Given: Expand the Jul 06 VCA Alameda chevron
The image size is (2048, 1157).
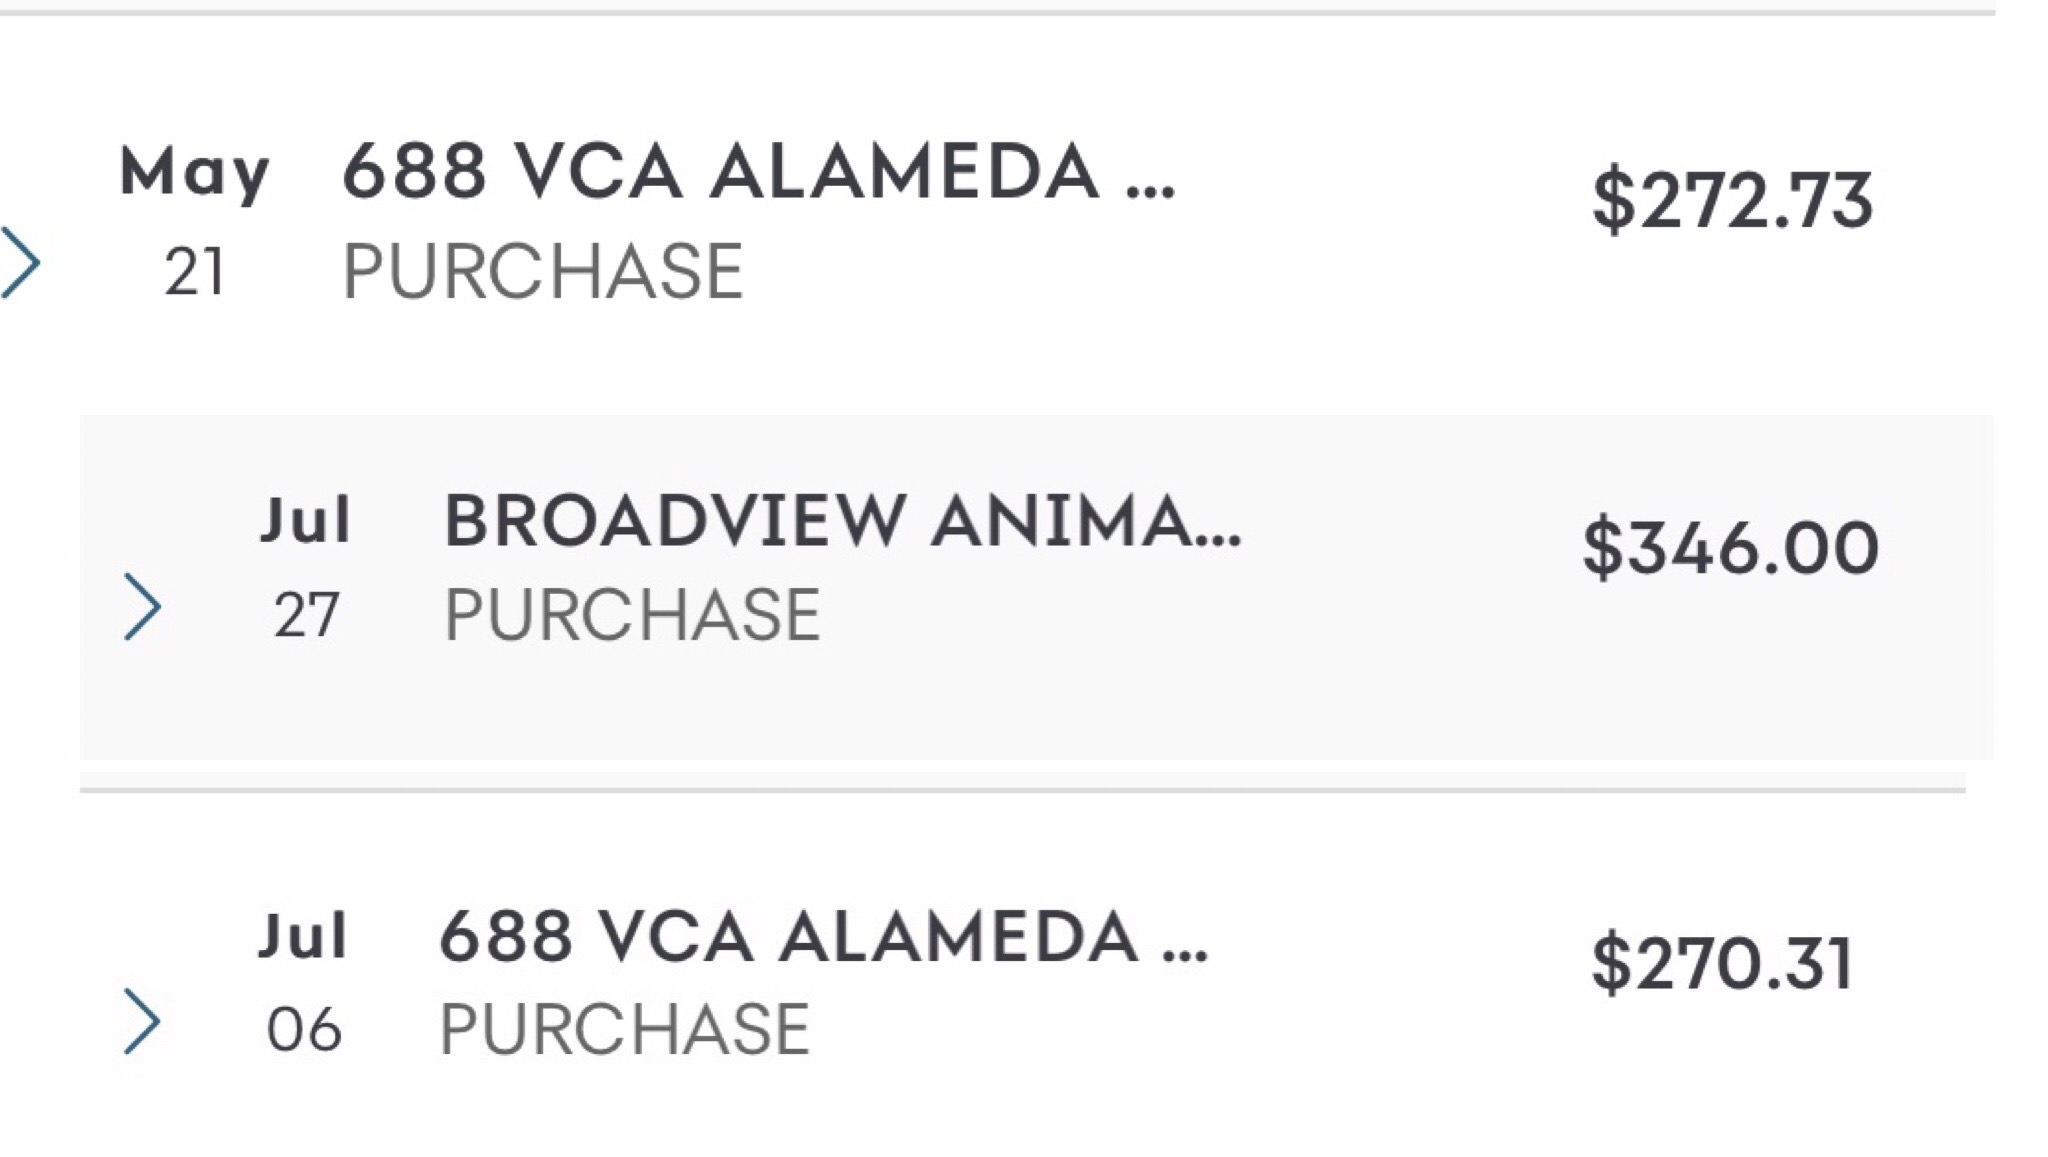Looking at the screenshot, I should point(142,1021).
